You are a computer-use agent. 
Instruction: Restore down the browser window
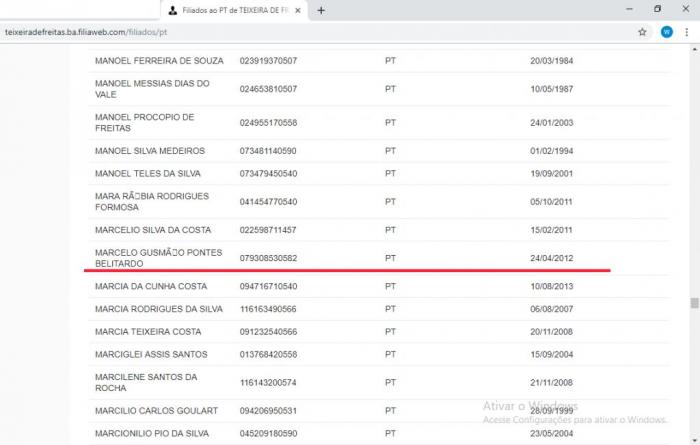coord(657,9)
